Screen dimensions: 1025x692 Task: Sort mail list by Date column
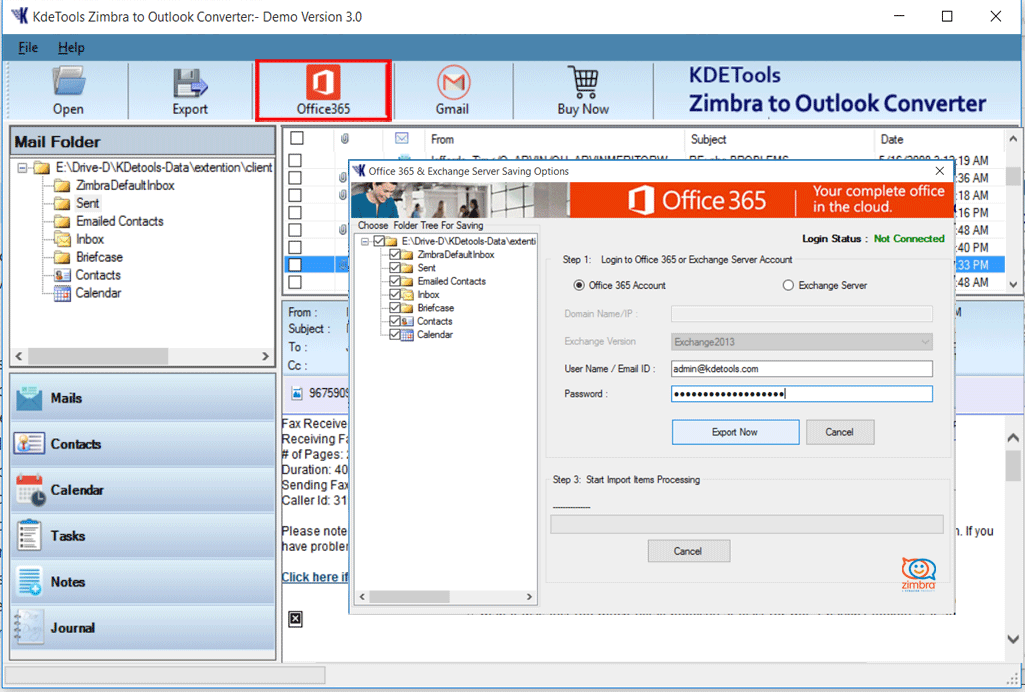(x=892, y=139)
